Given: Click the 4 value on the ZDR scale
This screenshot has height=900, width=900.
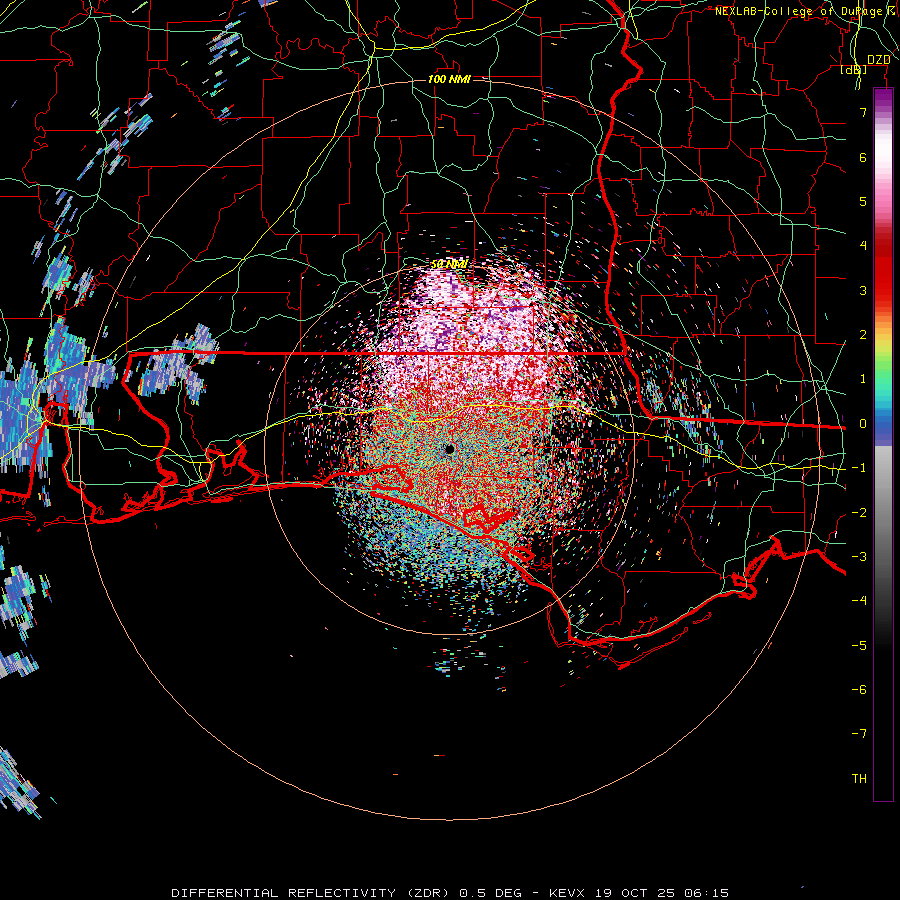Looking at the screenshot, I should coord(863,246).
